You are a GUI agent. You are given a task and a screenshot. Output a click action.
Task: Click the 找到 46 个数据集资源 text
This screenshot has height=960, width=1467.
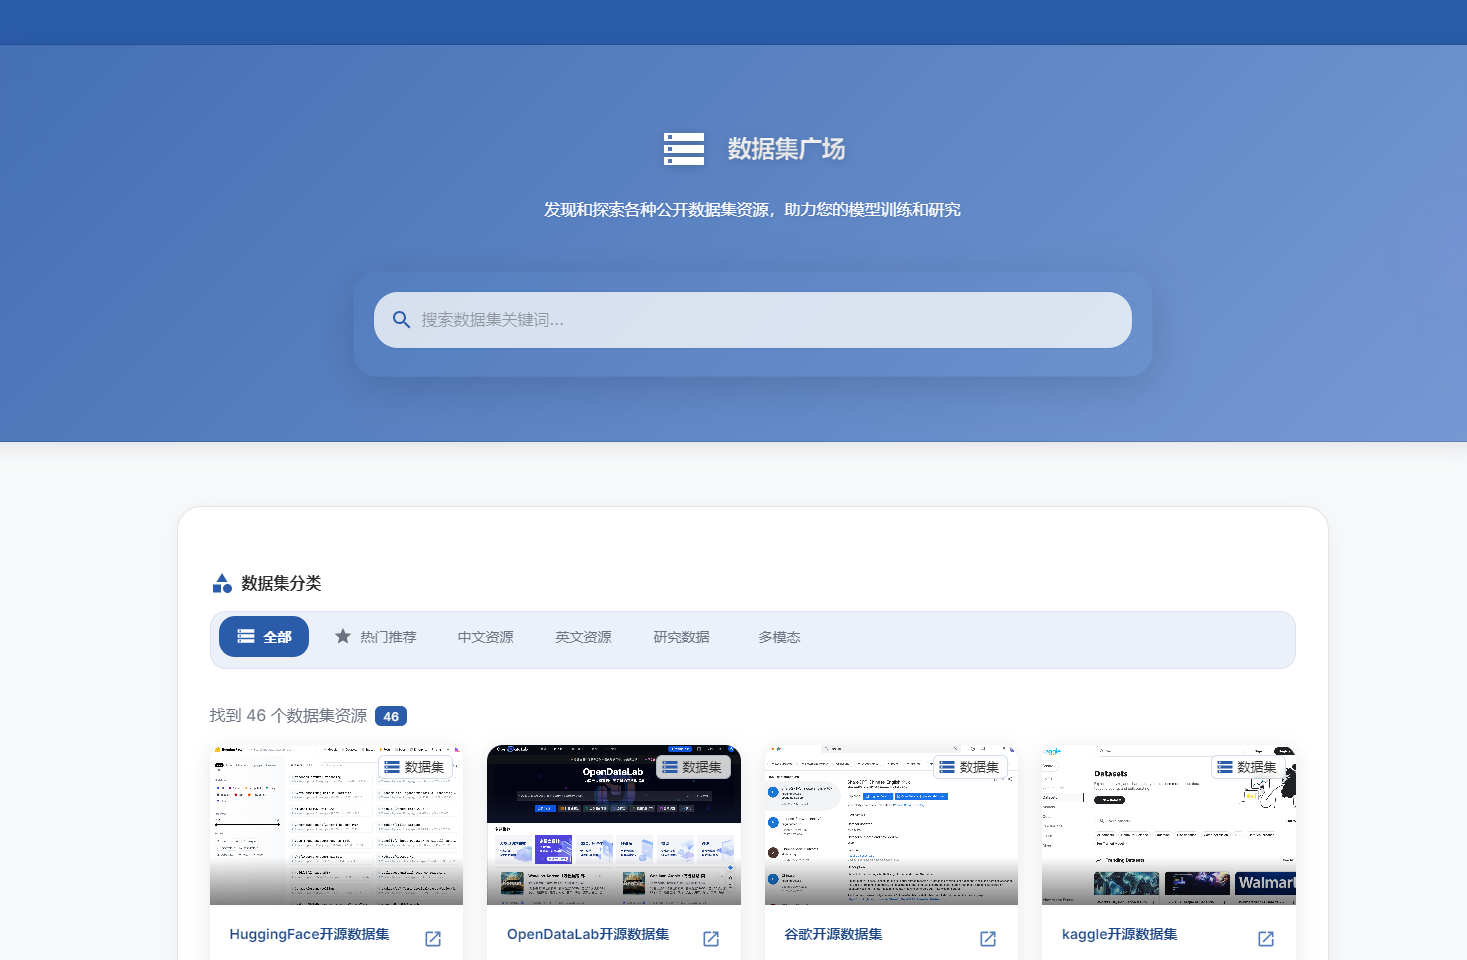pos(288,716)
